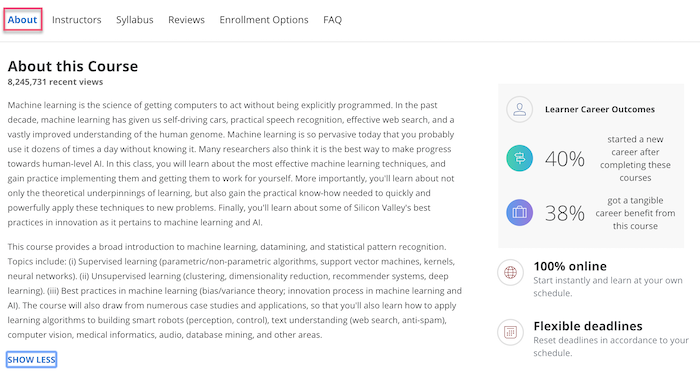The image size is (700, 372).
Task: Click the 100% online heading
Action: click(570, 266)
